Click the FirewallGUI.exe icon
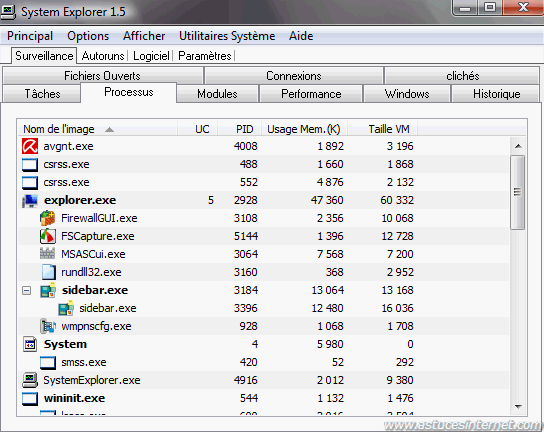Screen dimensions: 544x432 pyautogui.click(x=48, y=218)
